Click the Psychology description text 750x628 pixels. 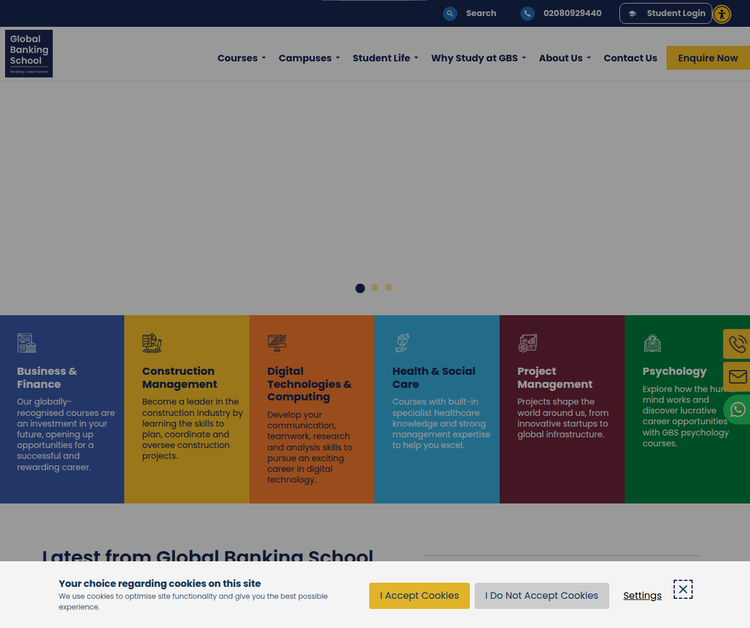[691, 416]
